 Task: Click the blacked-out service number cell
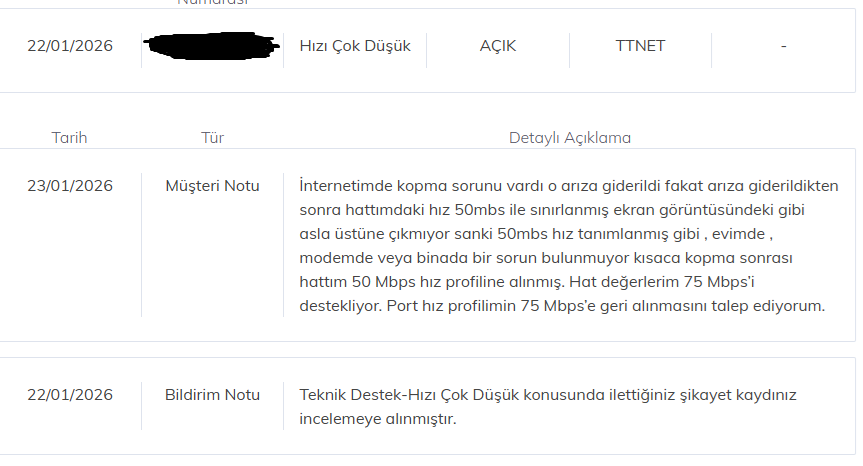coord(212,46)
